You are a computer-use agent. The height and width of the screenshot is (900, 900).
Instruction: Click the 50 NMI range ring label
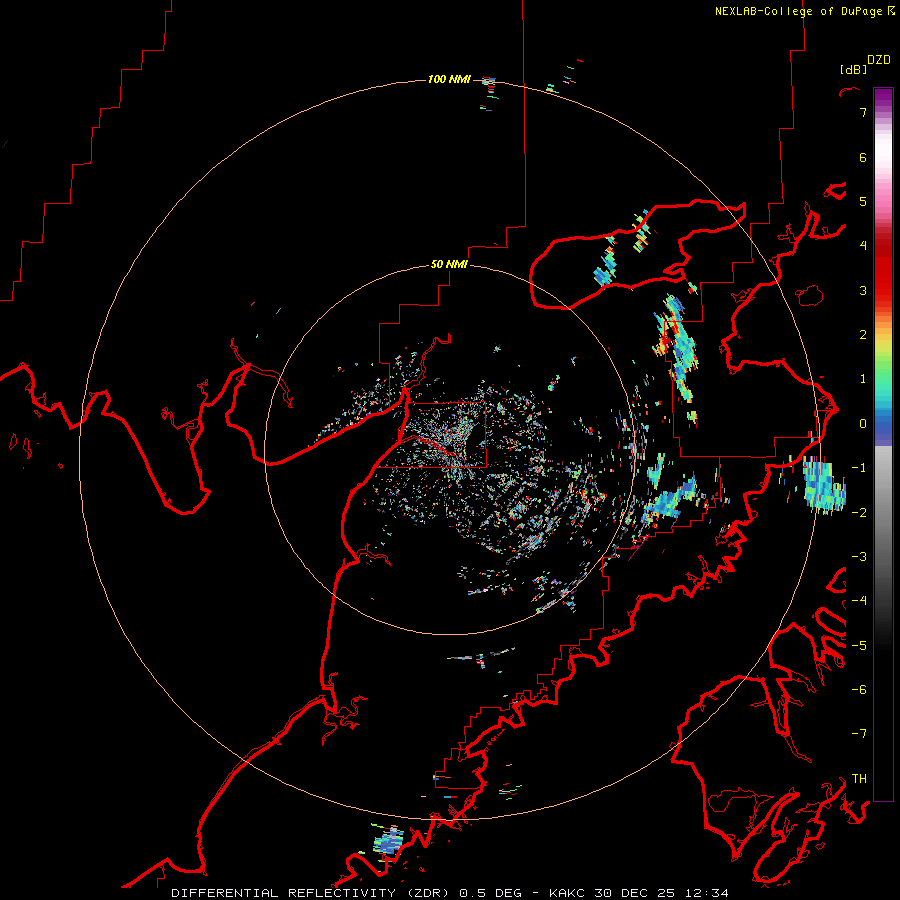pos(449,264)
